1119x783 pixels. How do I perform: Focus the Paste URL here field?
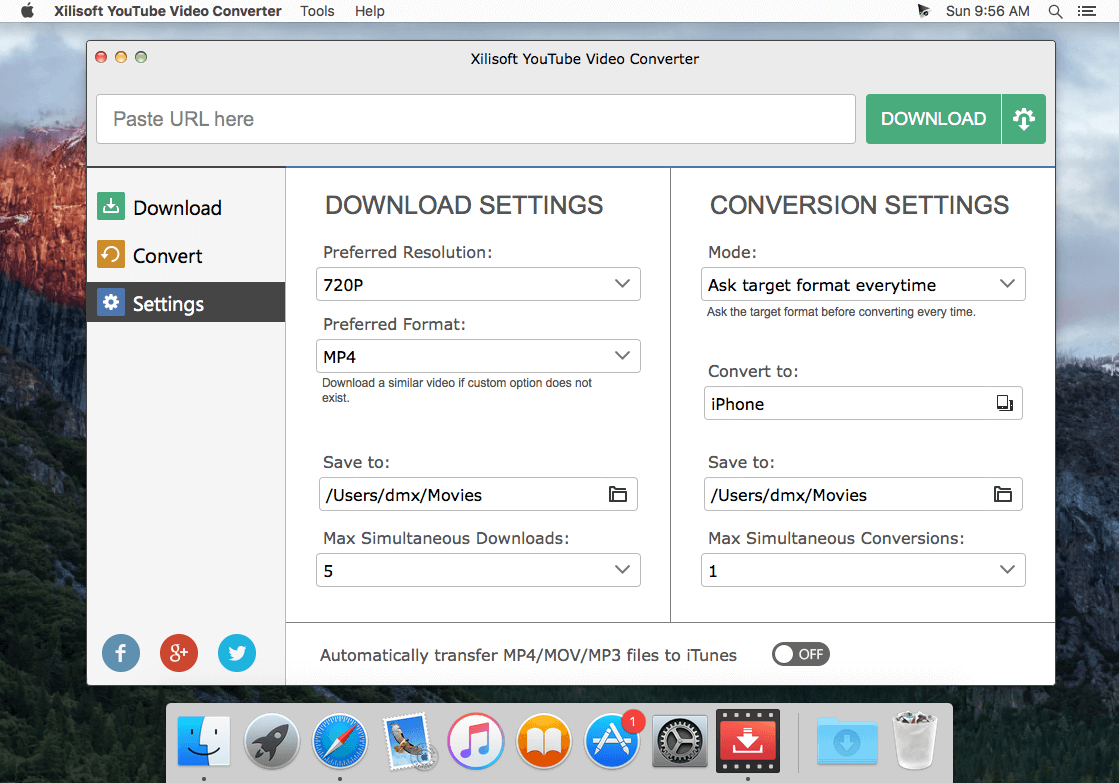coord(476,118)
